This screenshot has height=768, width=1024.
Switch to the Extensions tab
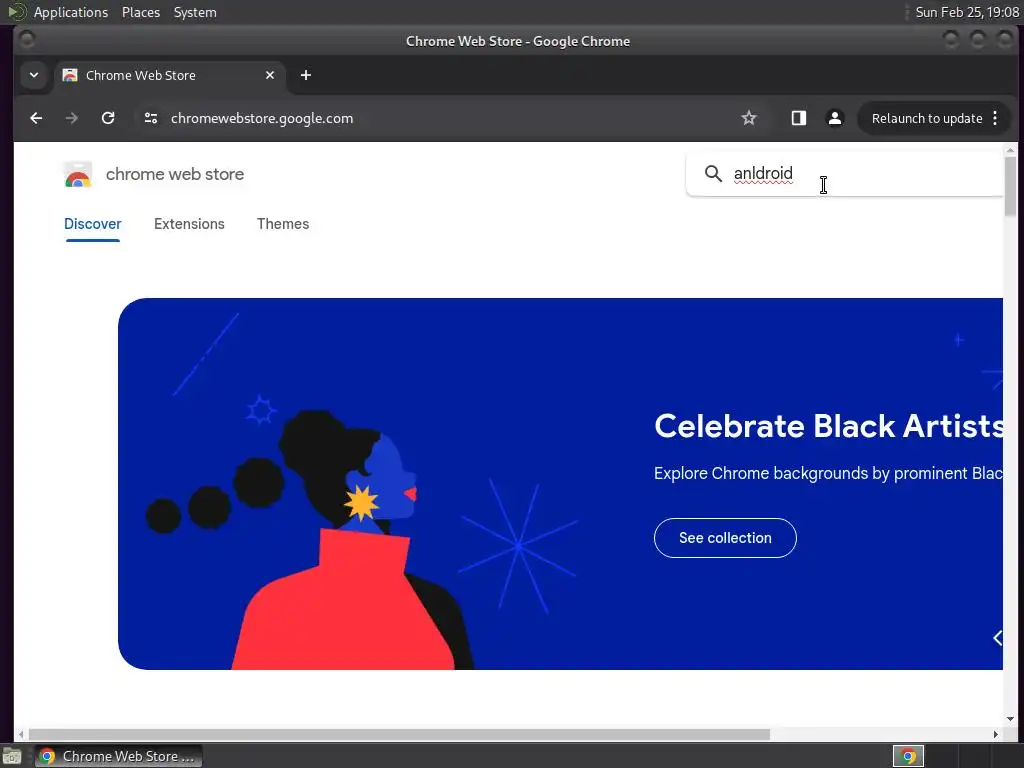click(189, 224)
